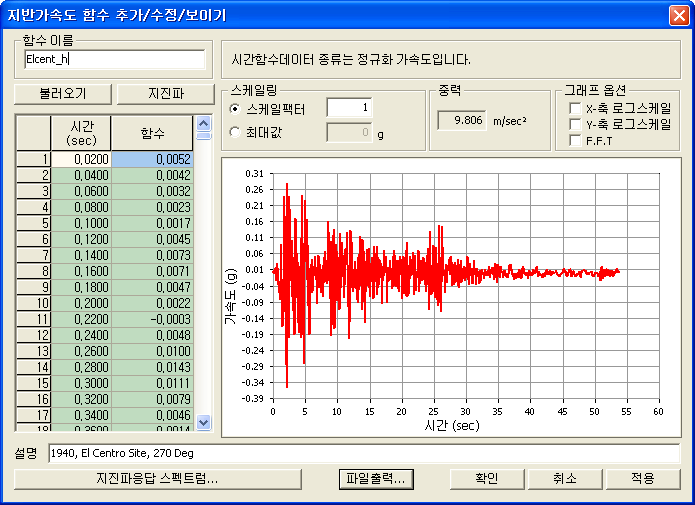
Task: Click the 지진파 button
Action: (x=165, y=94)
